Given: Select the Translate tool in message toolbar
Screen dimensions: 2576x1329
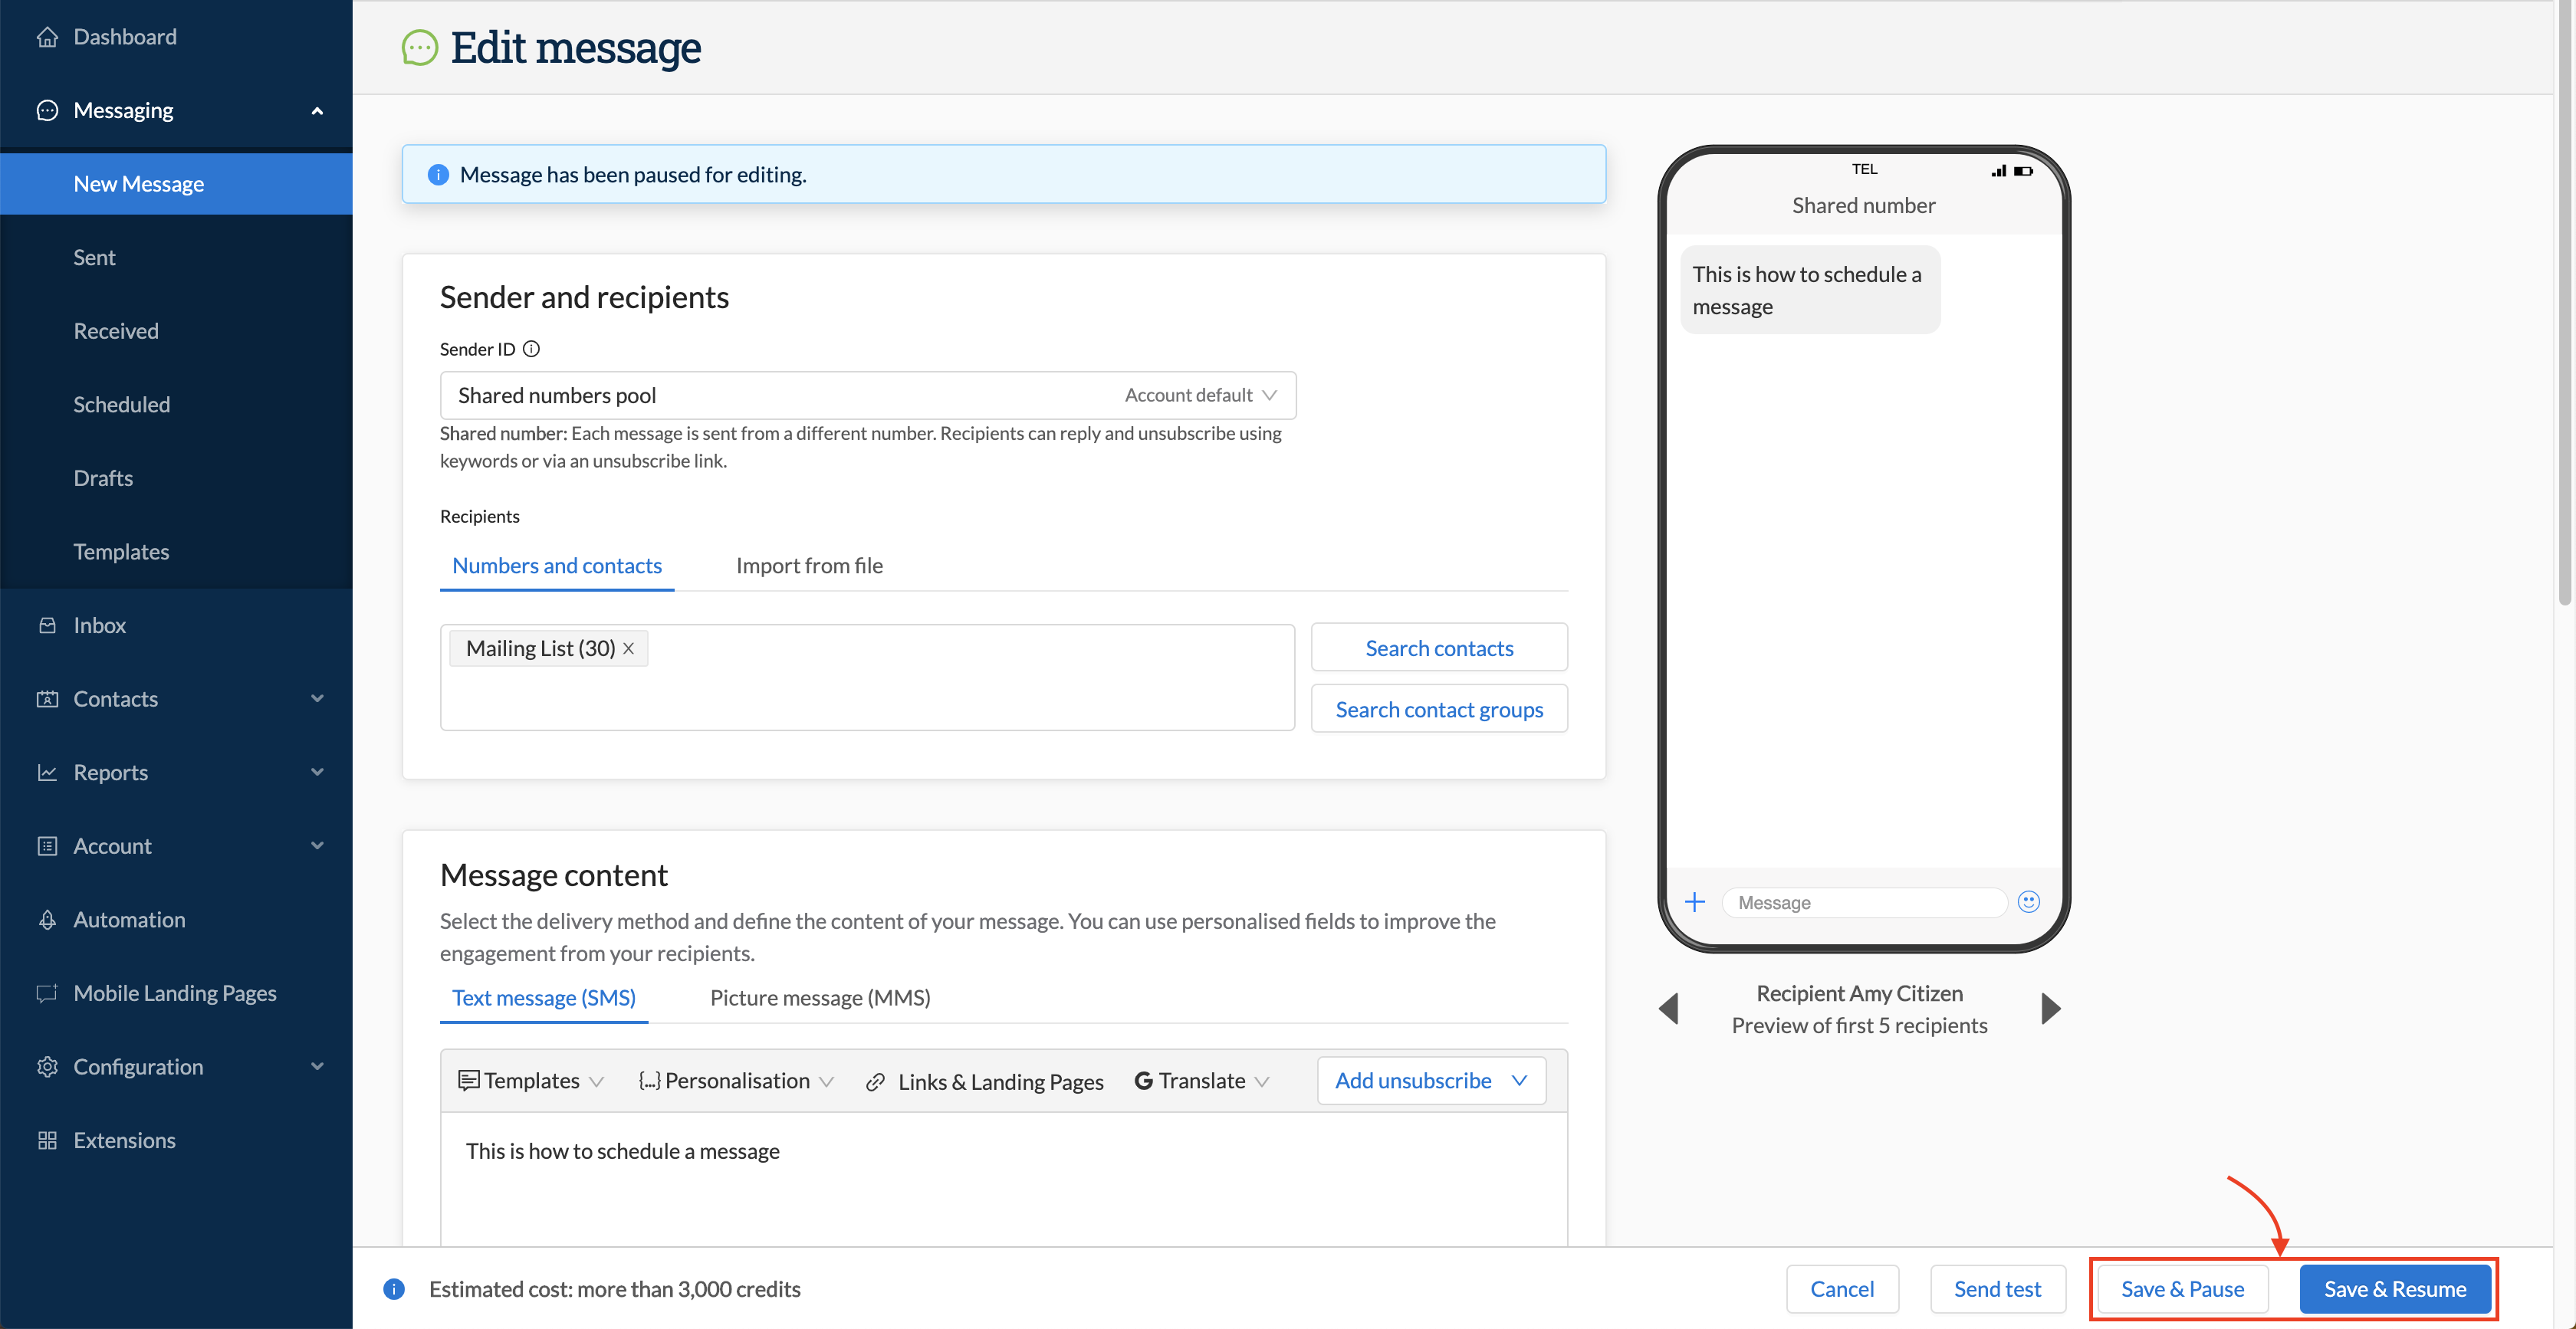Looking at the screenshot, I should (x=1200, y=1081).
